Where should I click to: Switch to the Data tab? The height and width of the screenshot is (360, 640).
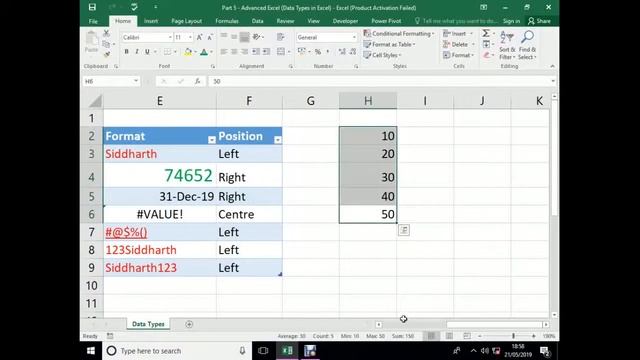click(258, 21)
